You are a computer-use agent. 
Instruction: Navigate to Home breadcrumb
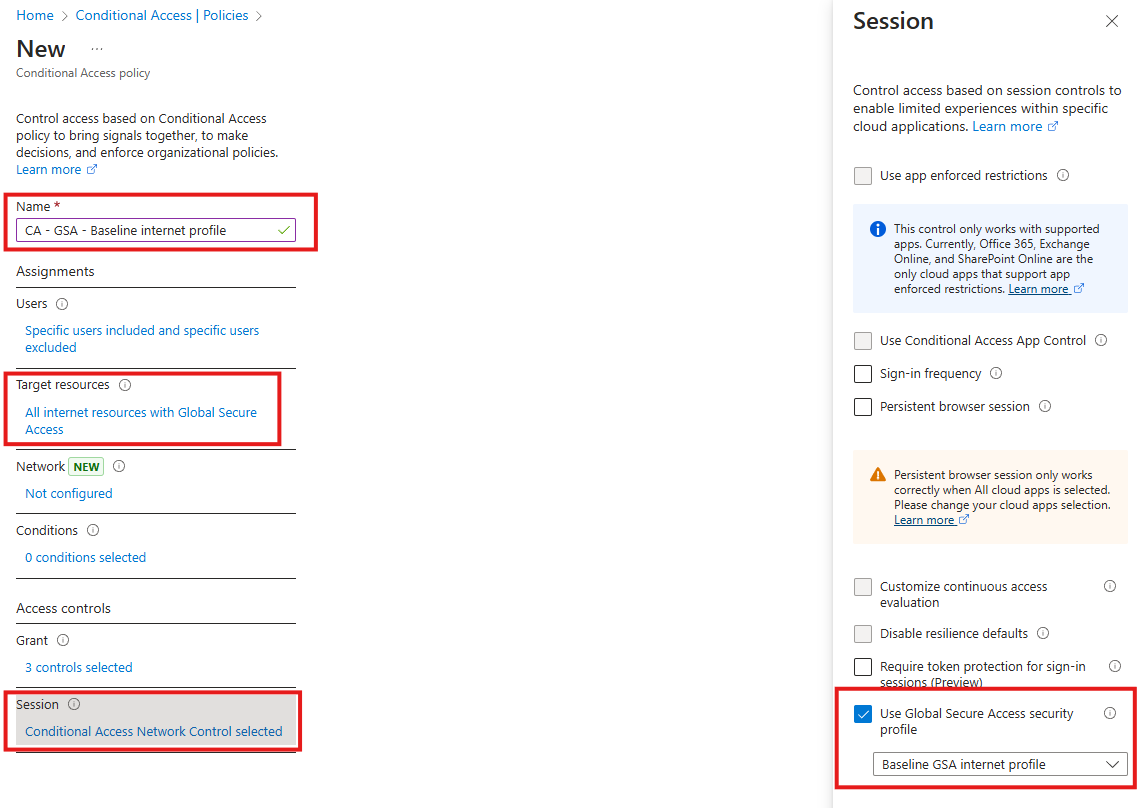click(34, 14)
